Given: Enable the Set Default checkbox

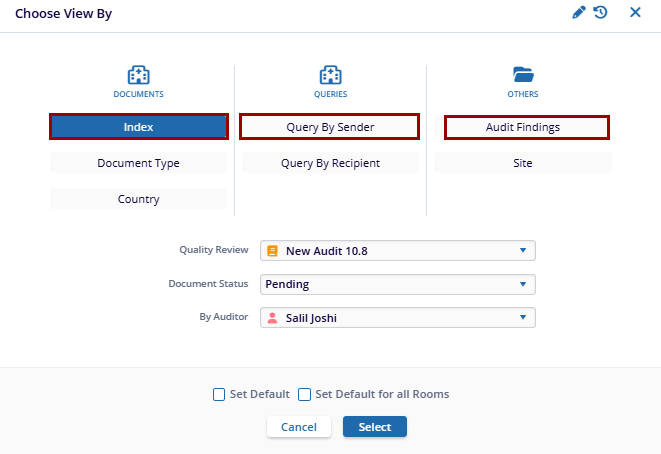Looking at the screenshot, I should 219,395.
